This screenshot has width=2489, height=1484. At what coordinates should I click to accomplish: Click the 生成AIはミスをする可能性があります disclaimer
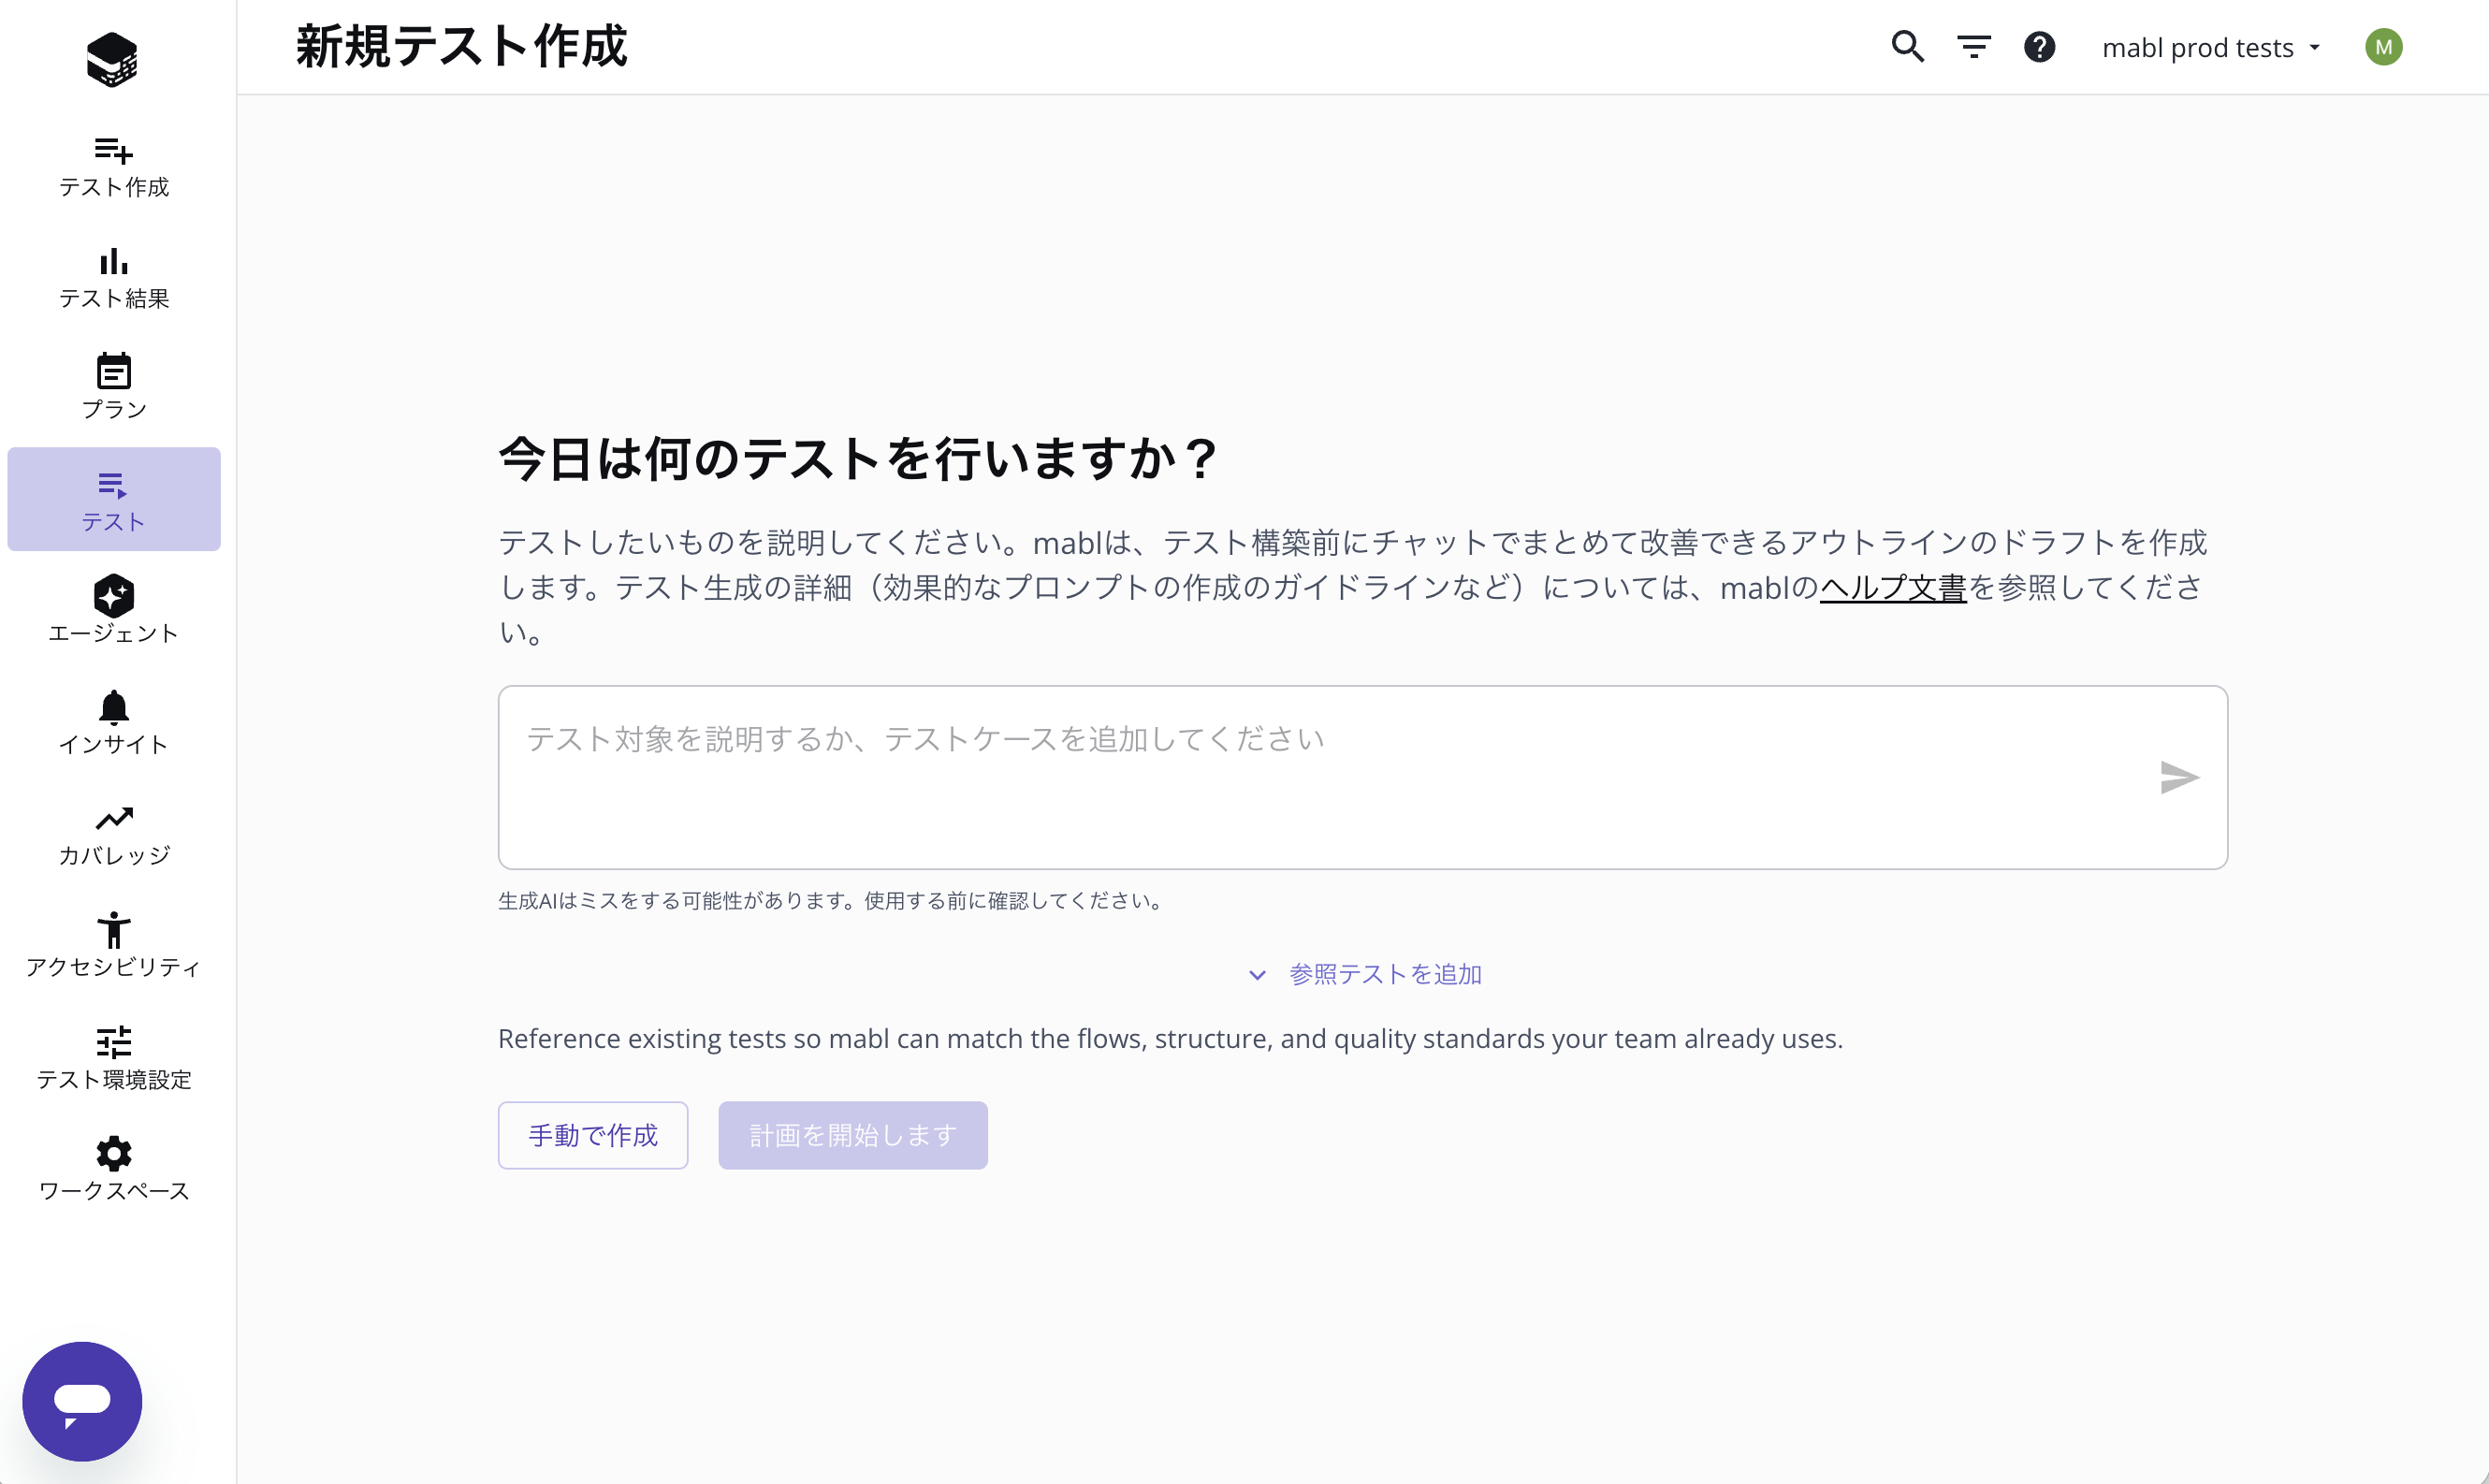coord(834,901)
